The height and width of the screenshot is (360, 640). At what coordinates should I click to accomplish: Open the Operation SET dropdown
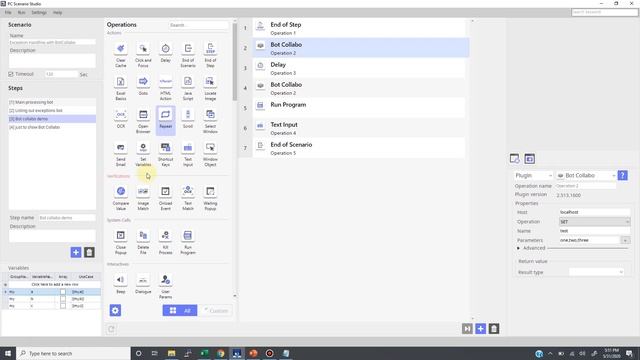pyautogui.click(x=594, y=222)
